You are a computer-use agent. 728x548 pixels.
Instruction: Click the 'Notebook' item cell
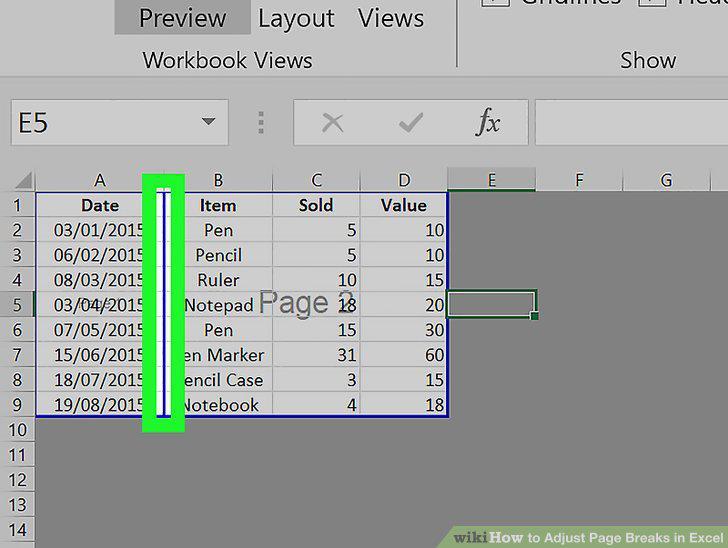pyautogui.click(x=218, y=404)
